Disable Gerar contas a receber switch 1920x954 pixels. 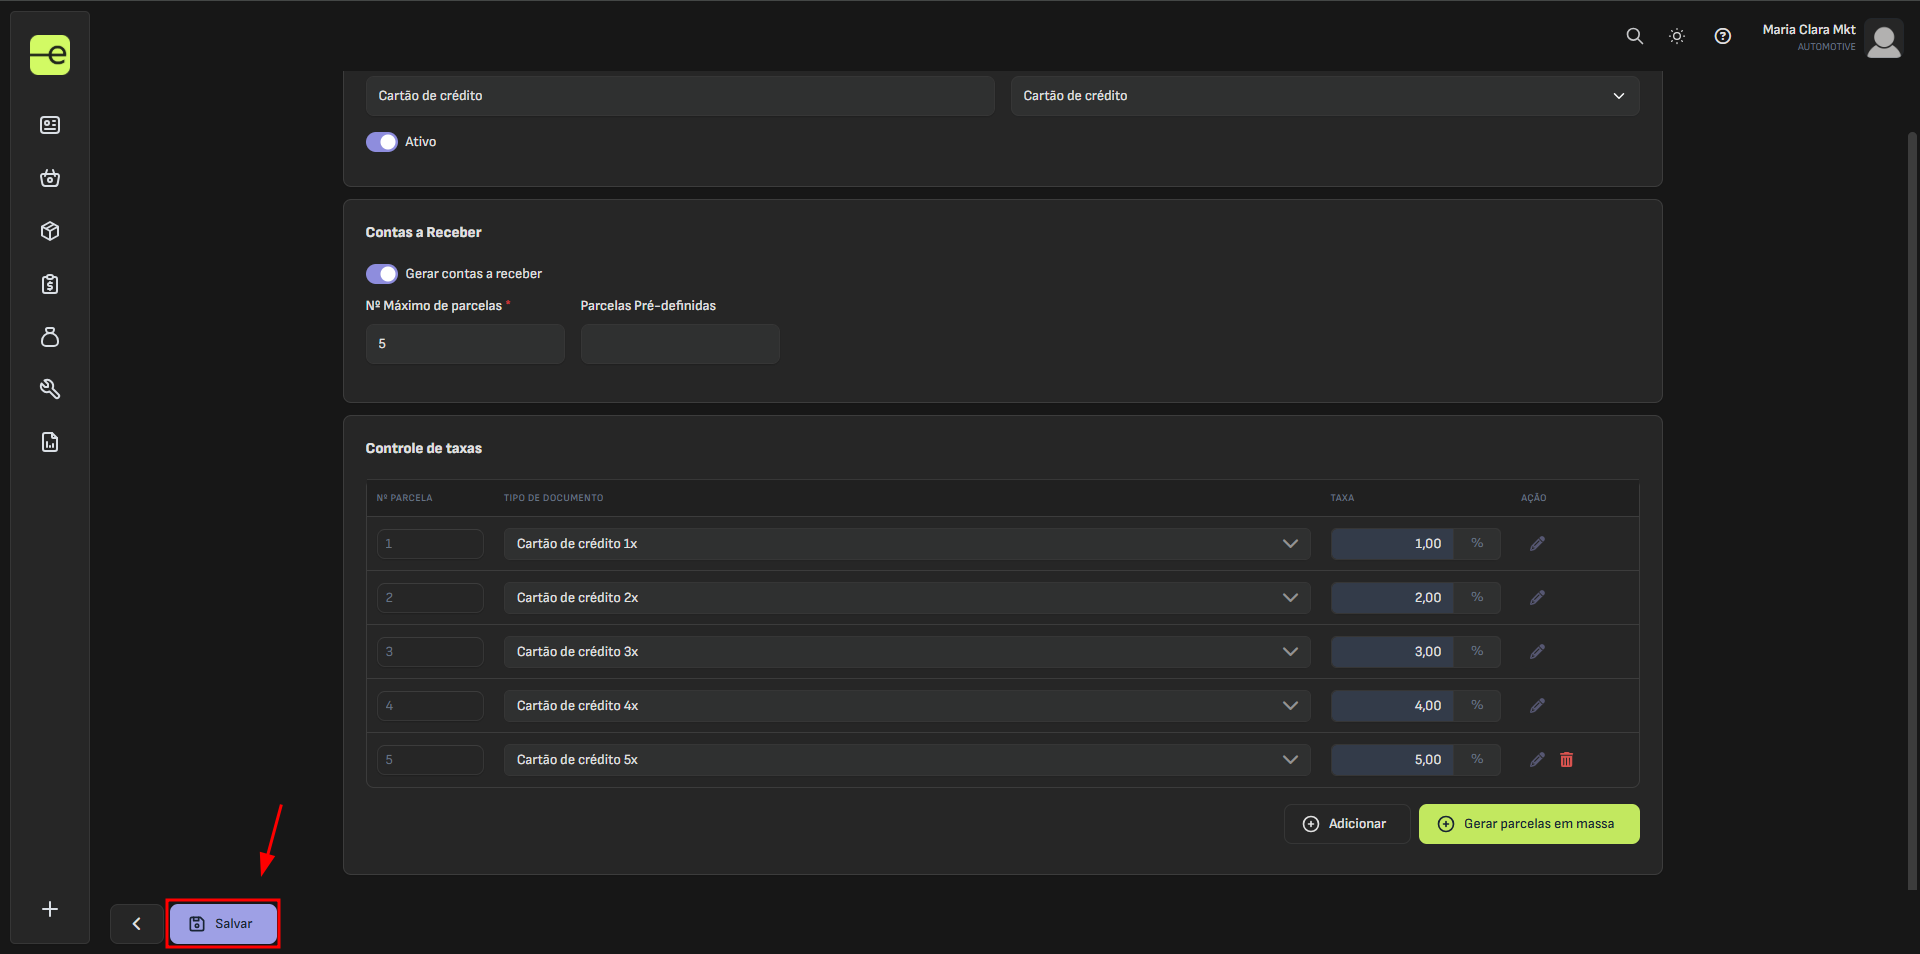tap(382, 274)
